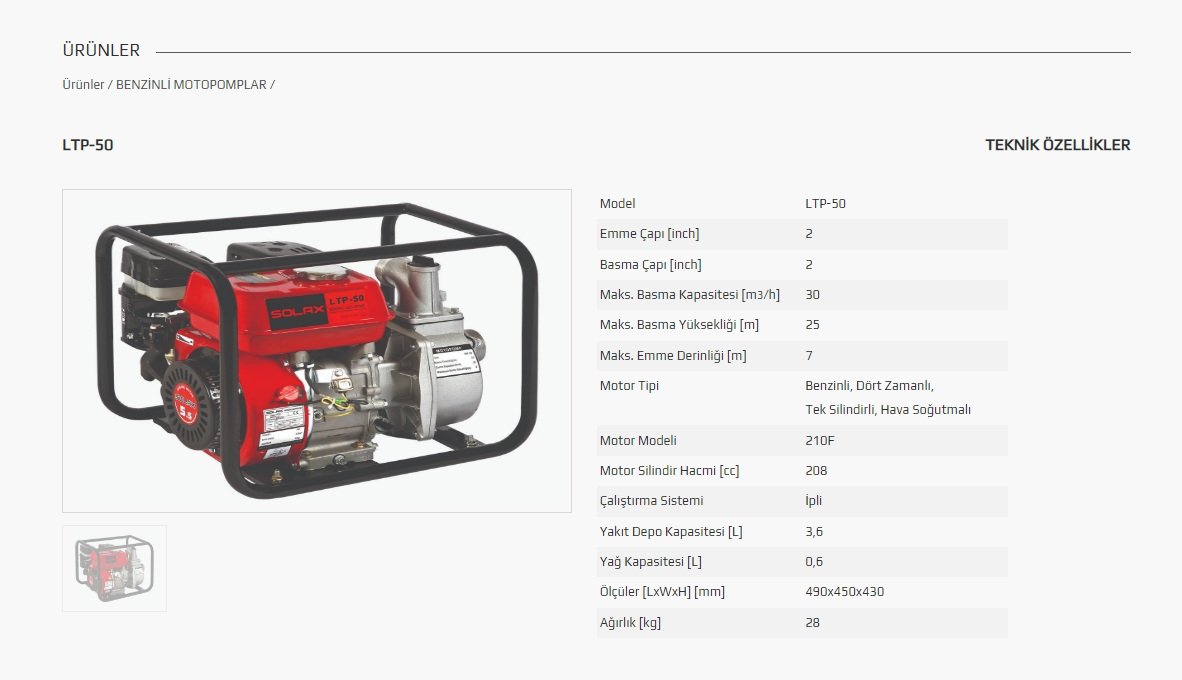Click the Basma Çapı [inch] label
The width and height of the screenshot is (1182, 680).
651,265
